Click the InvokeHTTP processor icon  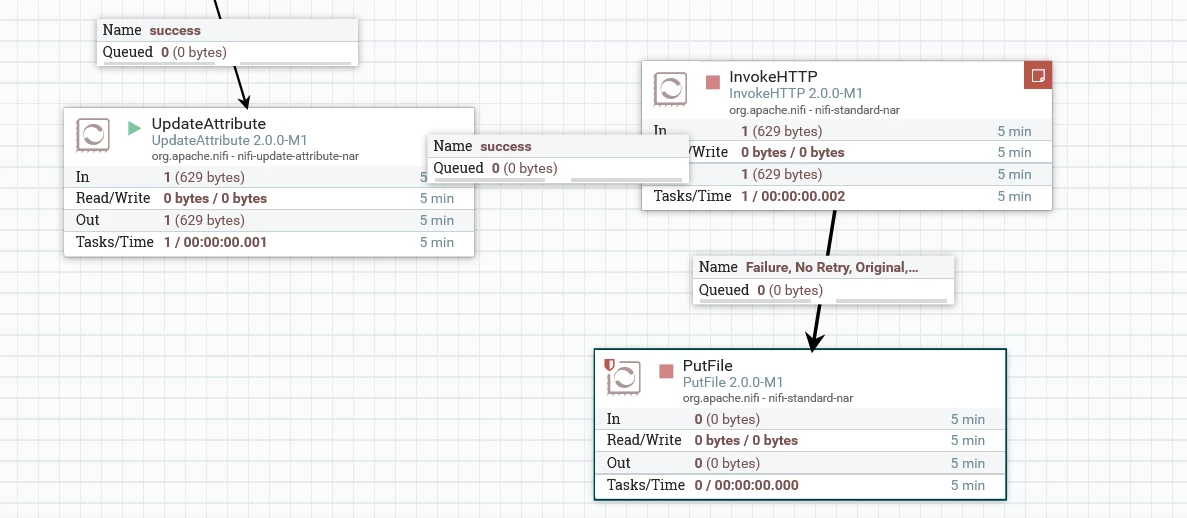[670, 89]
